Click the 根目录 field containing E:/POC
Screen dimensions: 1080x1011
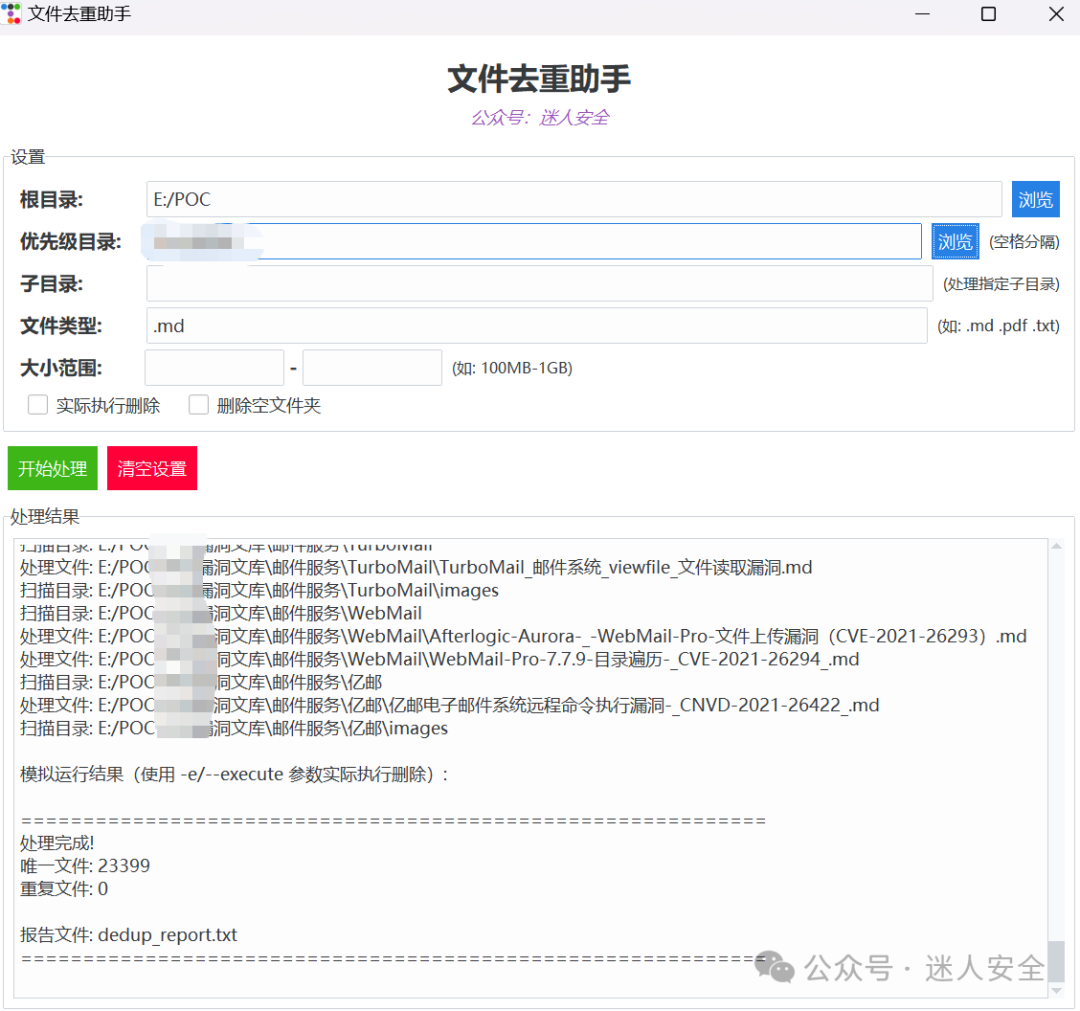pos(574,200)
